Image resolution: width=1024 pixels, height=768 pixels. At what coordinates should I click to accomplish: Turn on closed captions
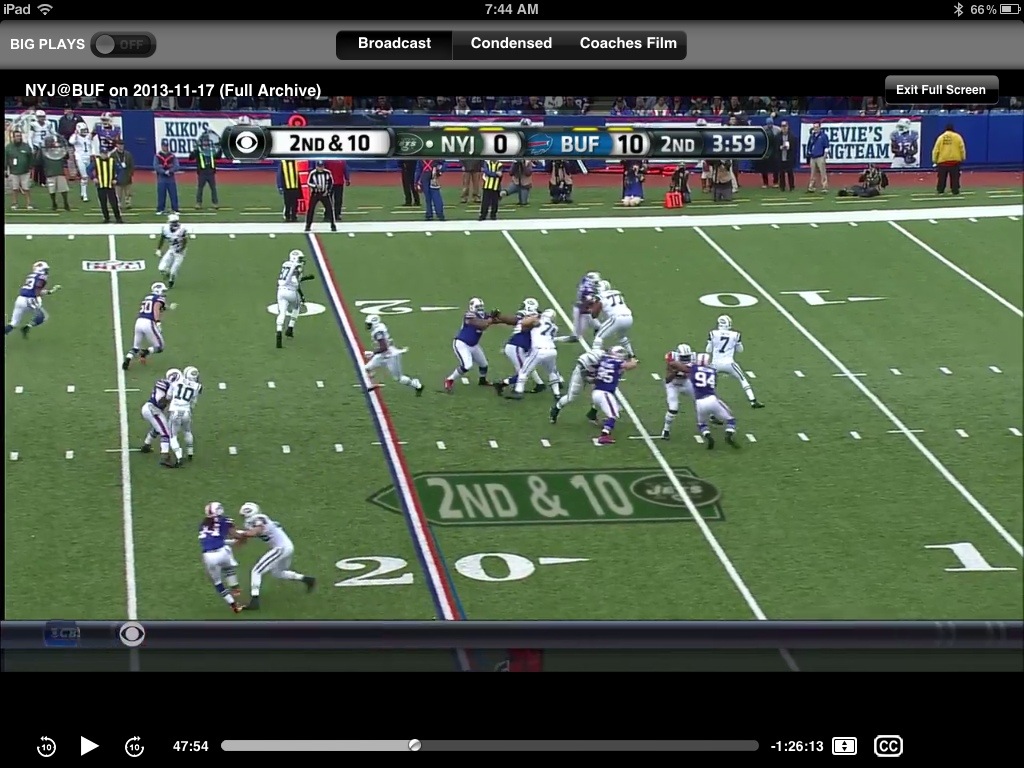[888, 746]
